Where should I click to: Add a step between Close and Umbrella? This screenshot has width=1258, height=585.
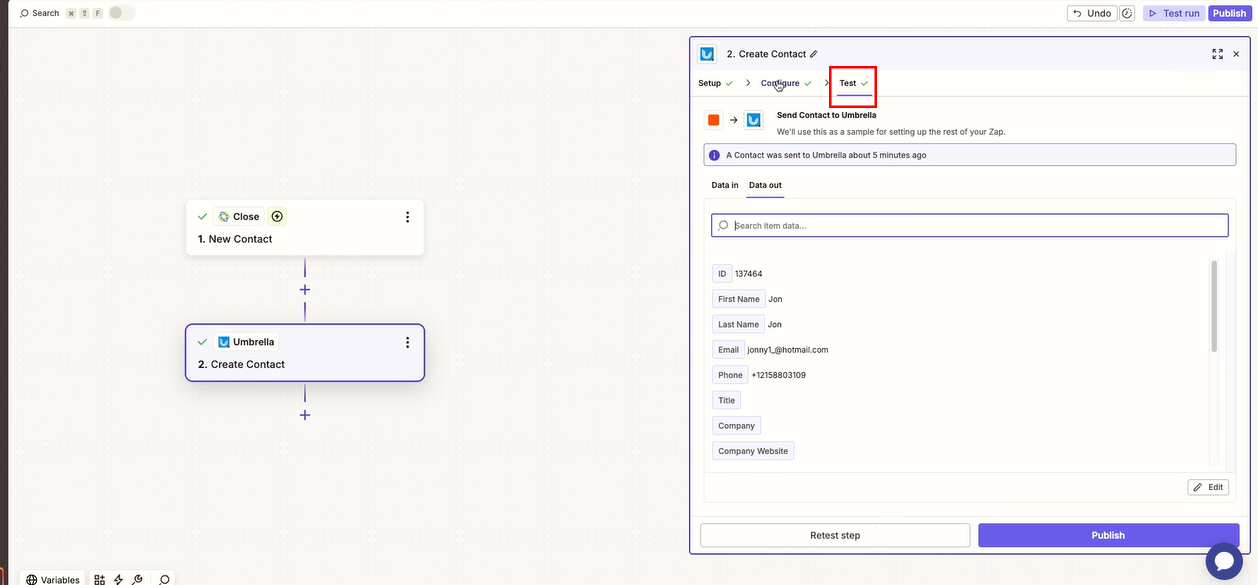(x=305, y=290)
